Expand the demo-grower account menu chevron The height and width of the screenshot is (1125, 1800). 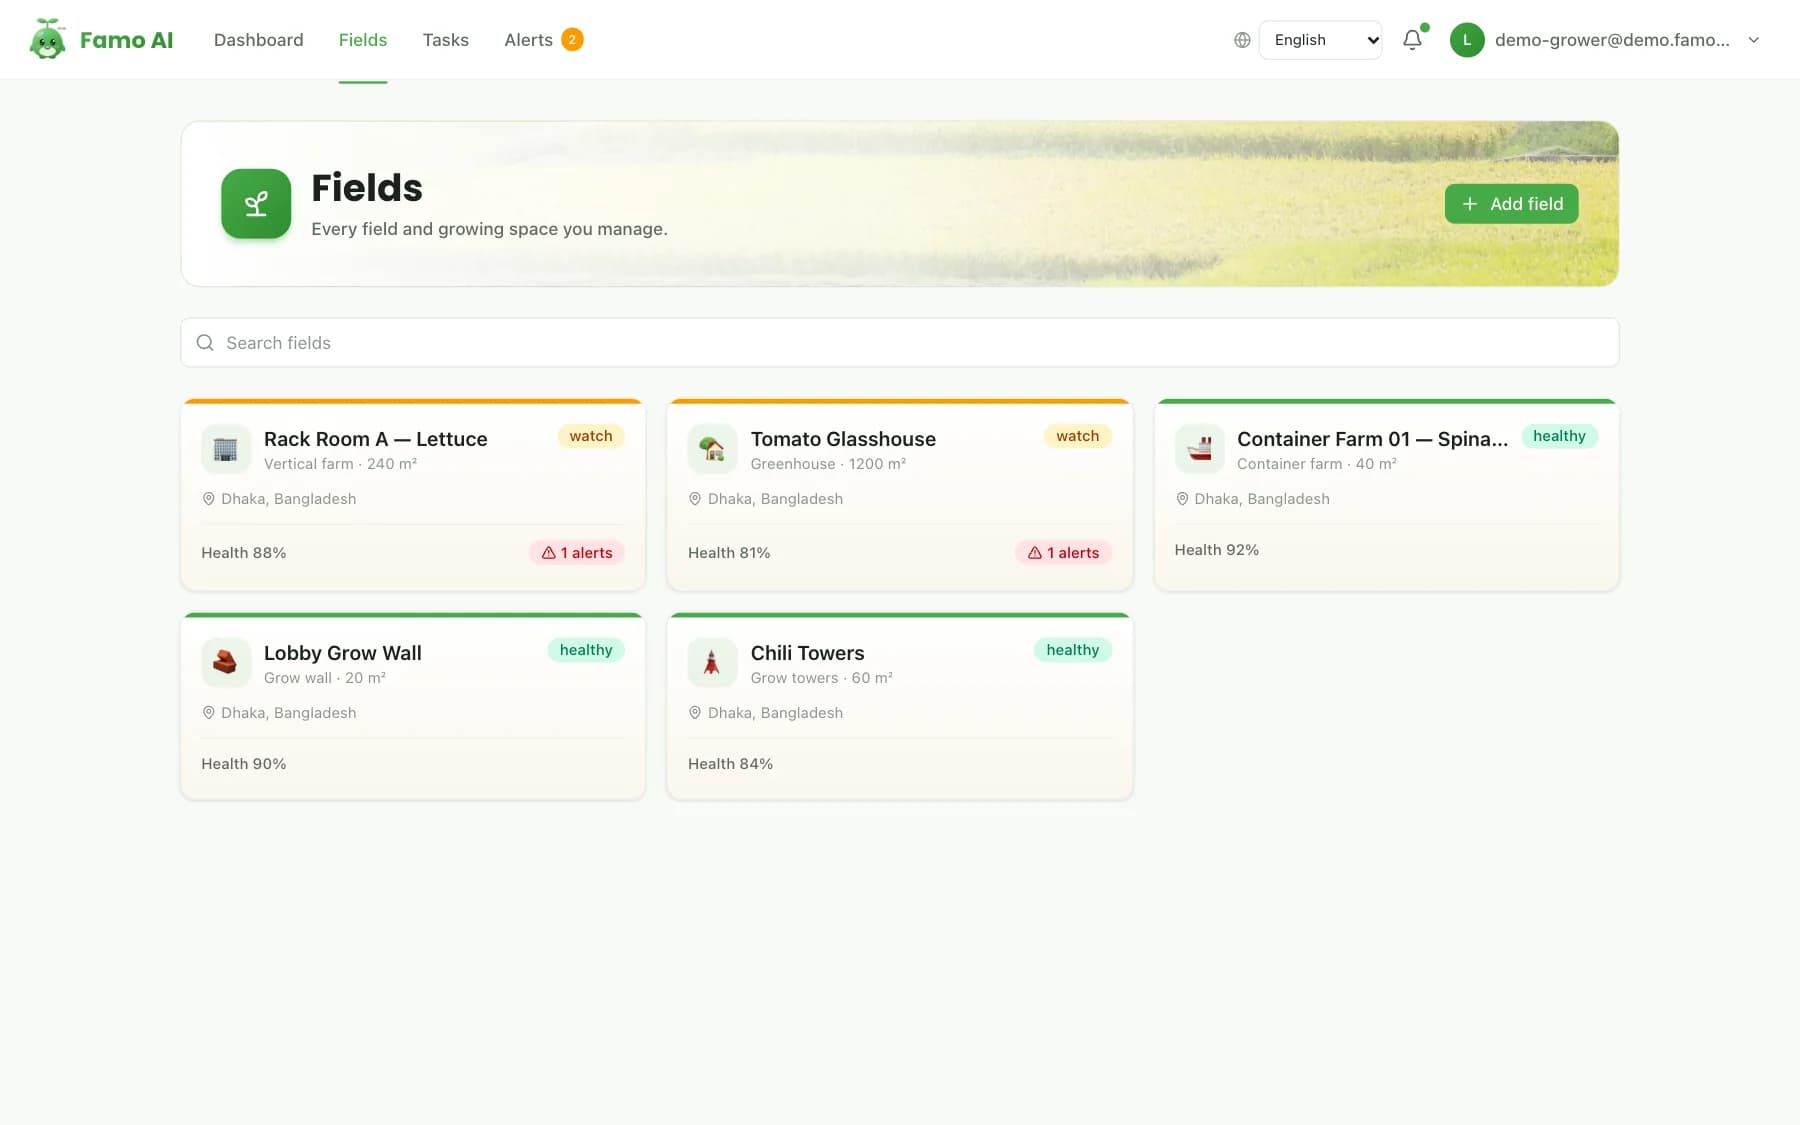tap(1753, 40)
